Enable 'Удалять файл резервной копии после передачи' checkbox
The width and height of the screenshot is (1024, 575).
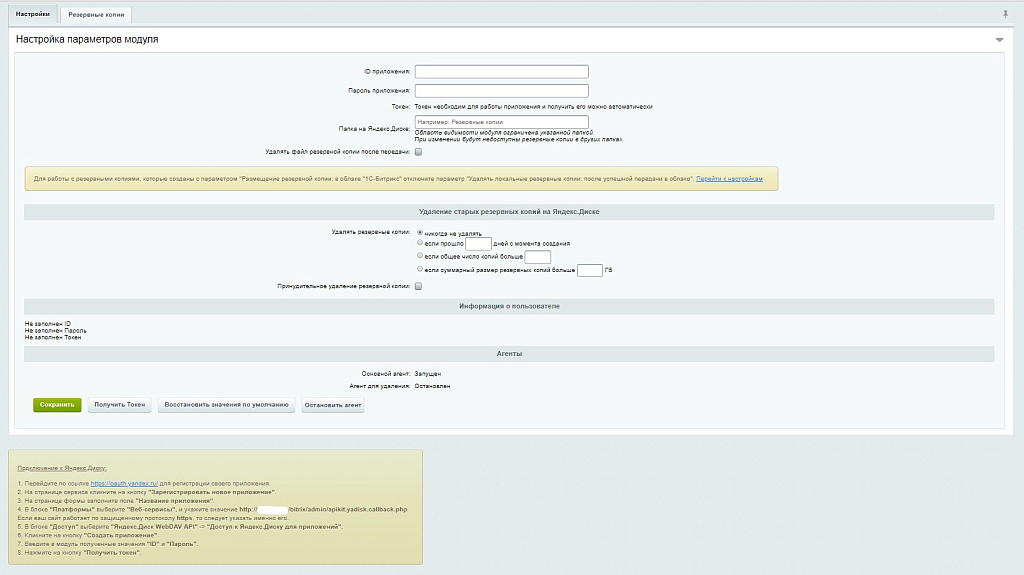[x=419, y=152]
